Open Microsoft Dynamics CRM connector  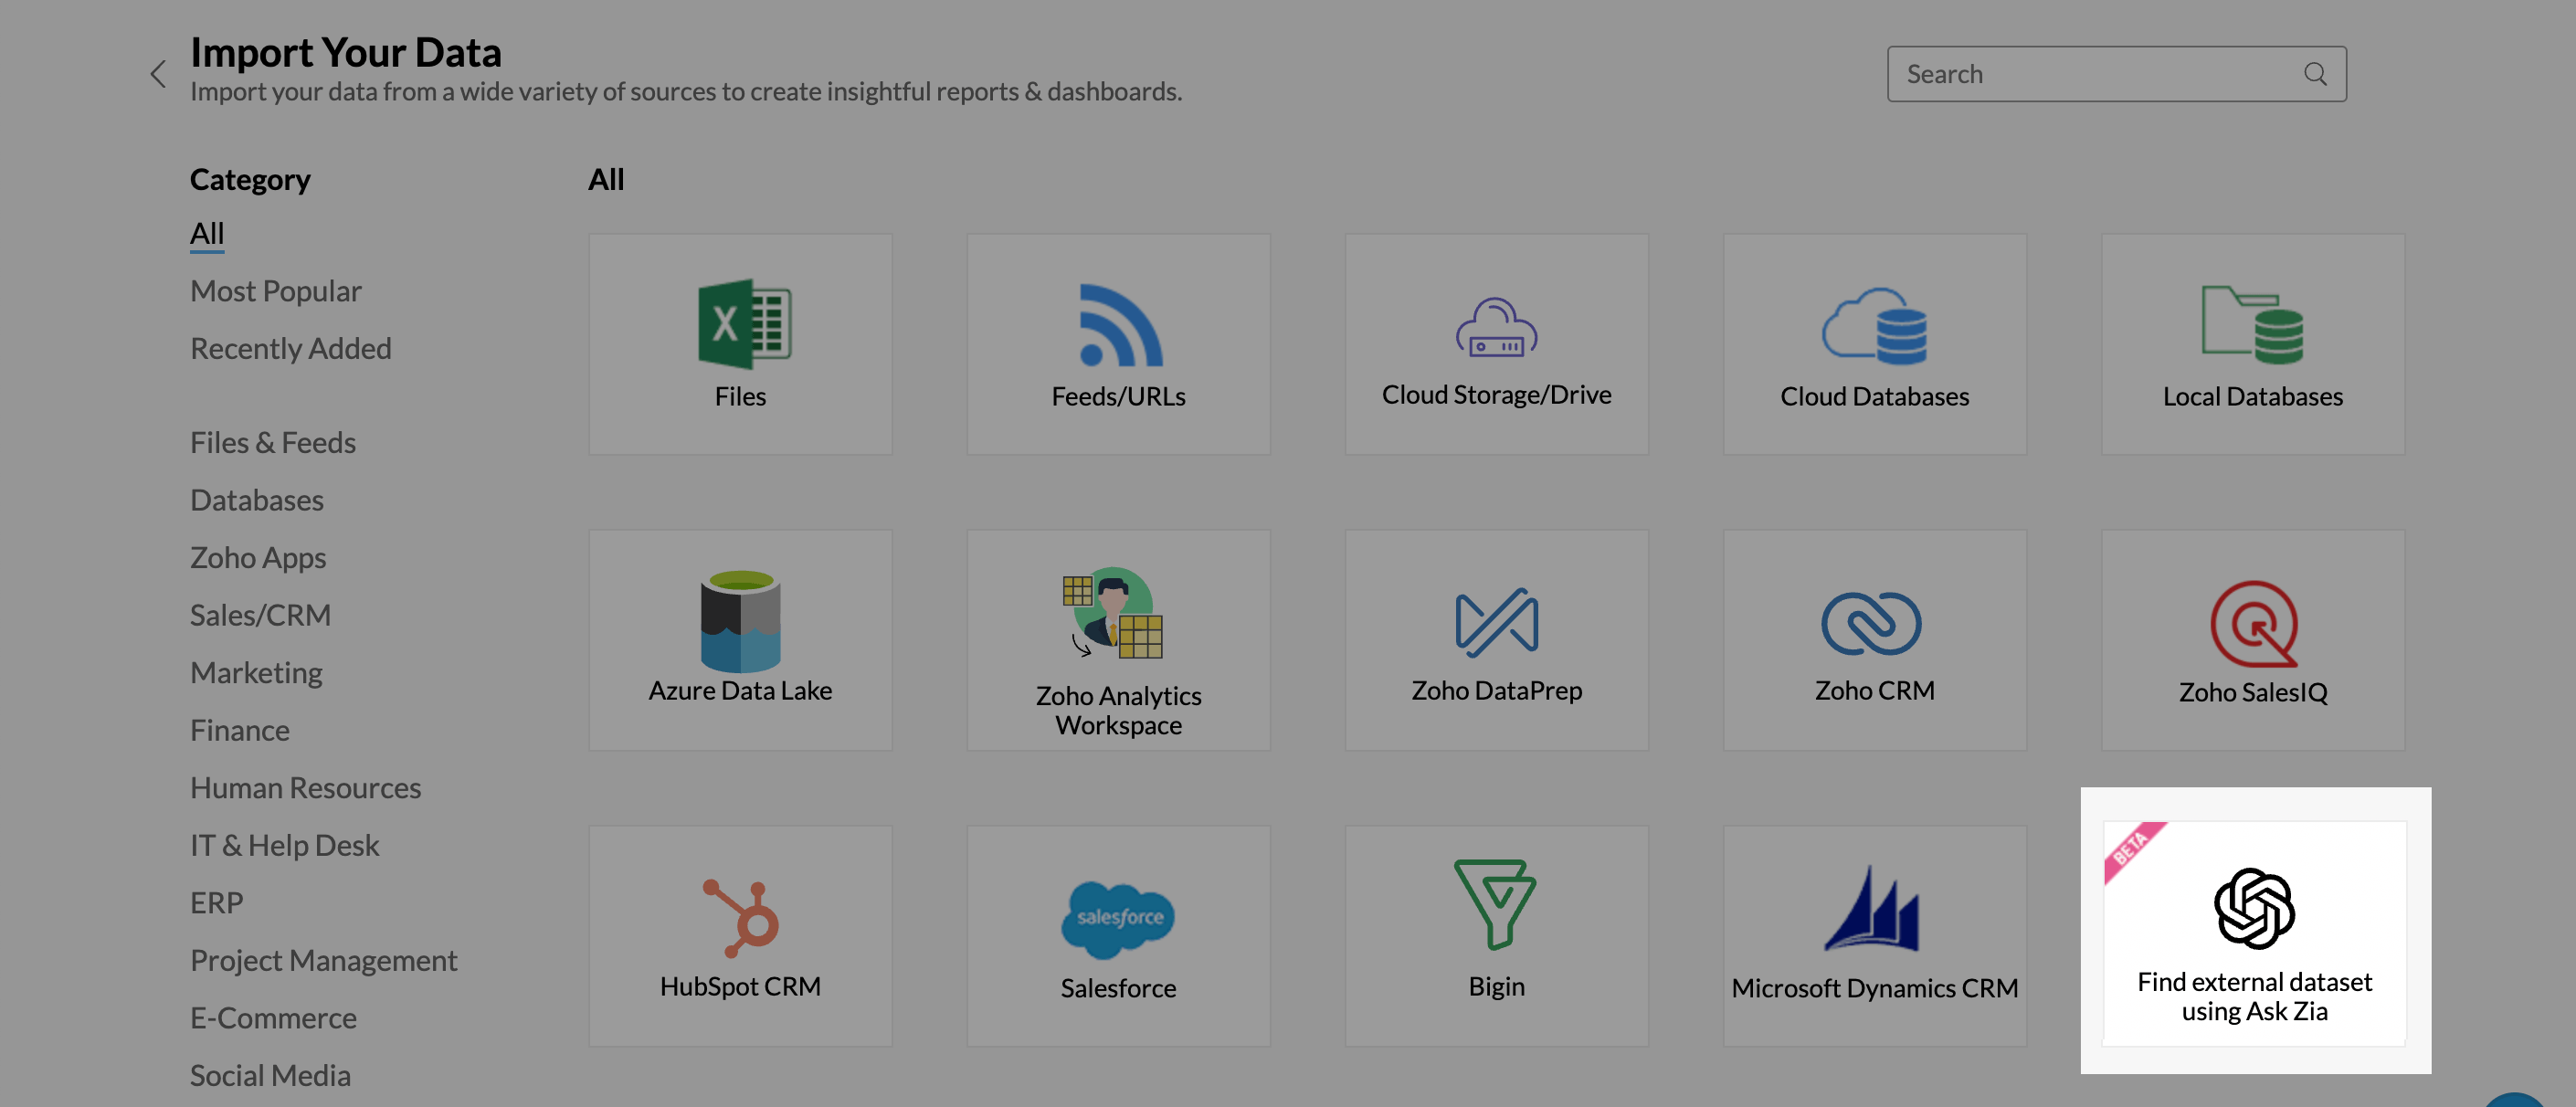coord(1874,936)
